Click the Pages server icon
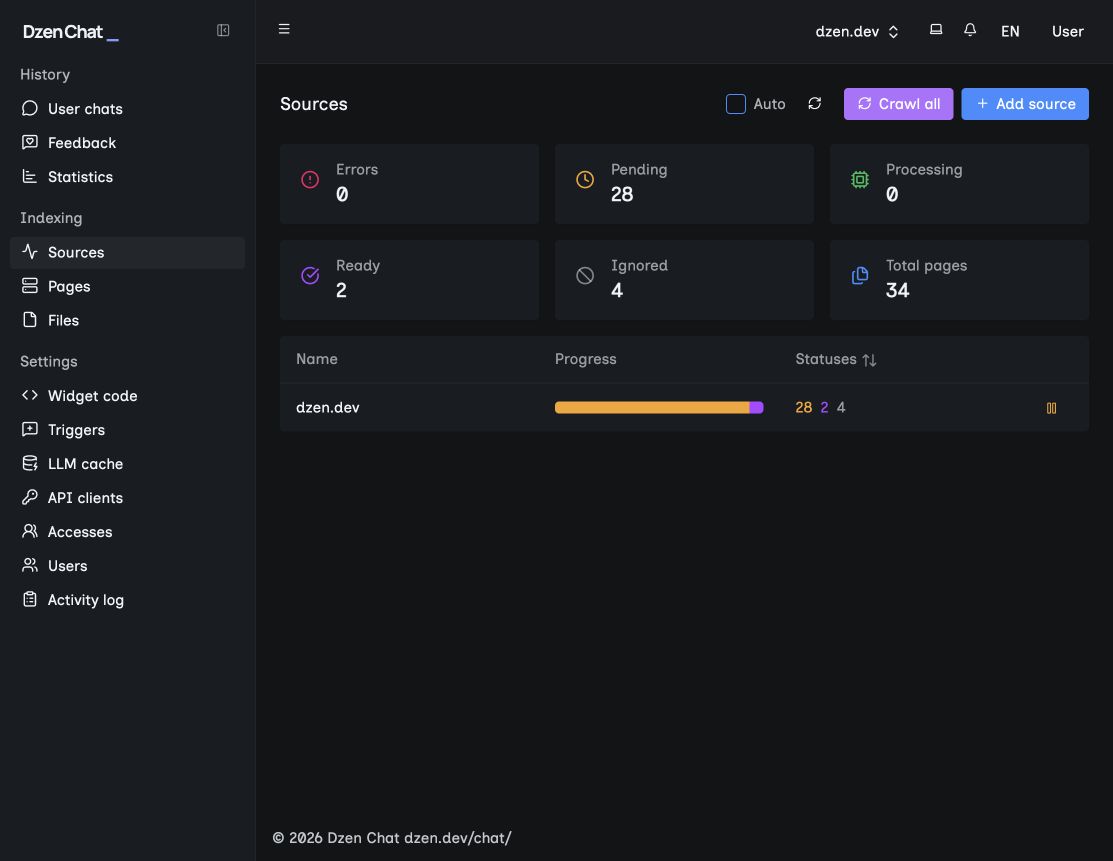 30,286
